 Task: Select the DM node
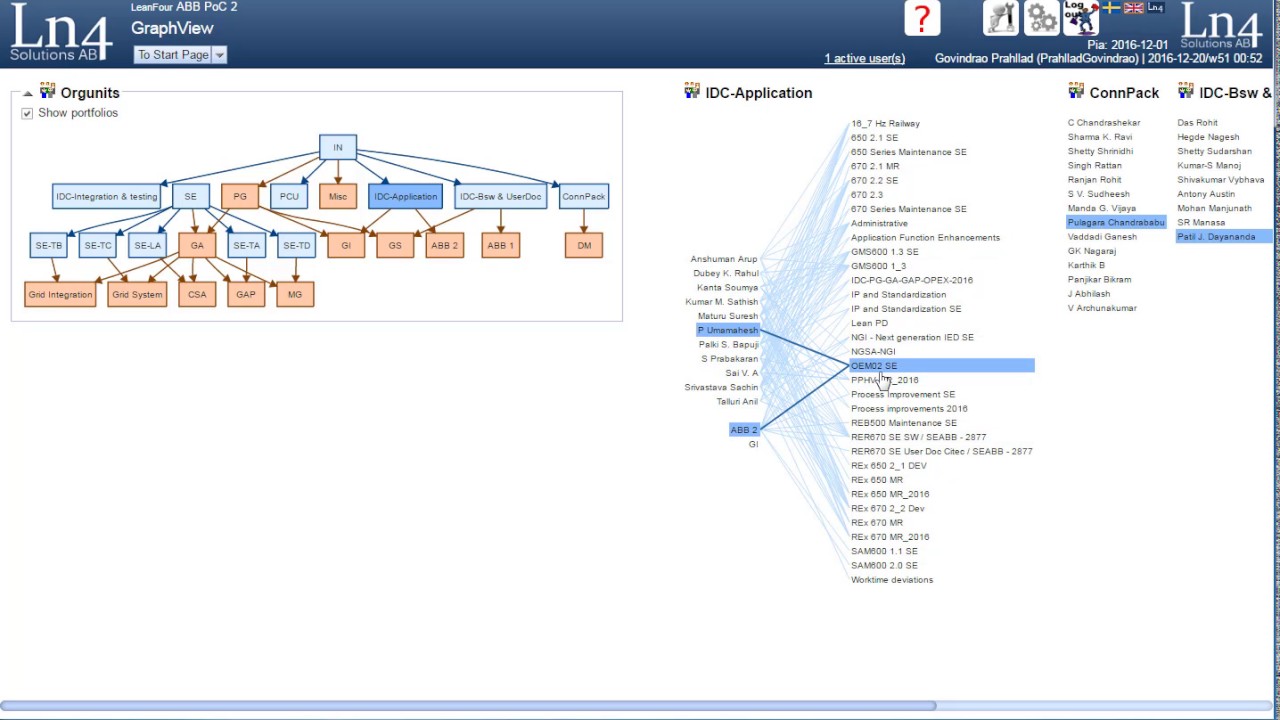(584, 245)
